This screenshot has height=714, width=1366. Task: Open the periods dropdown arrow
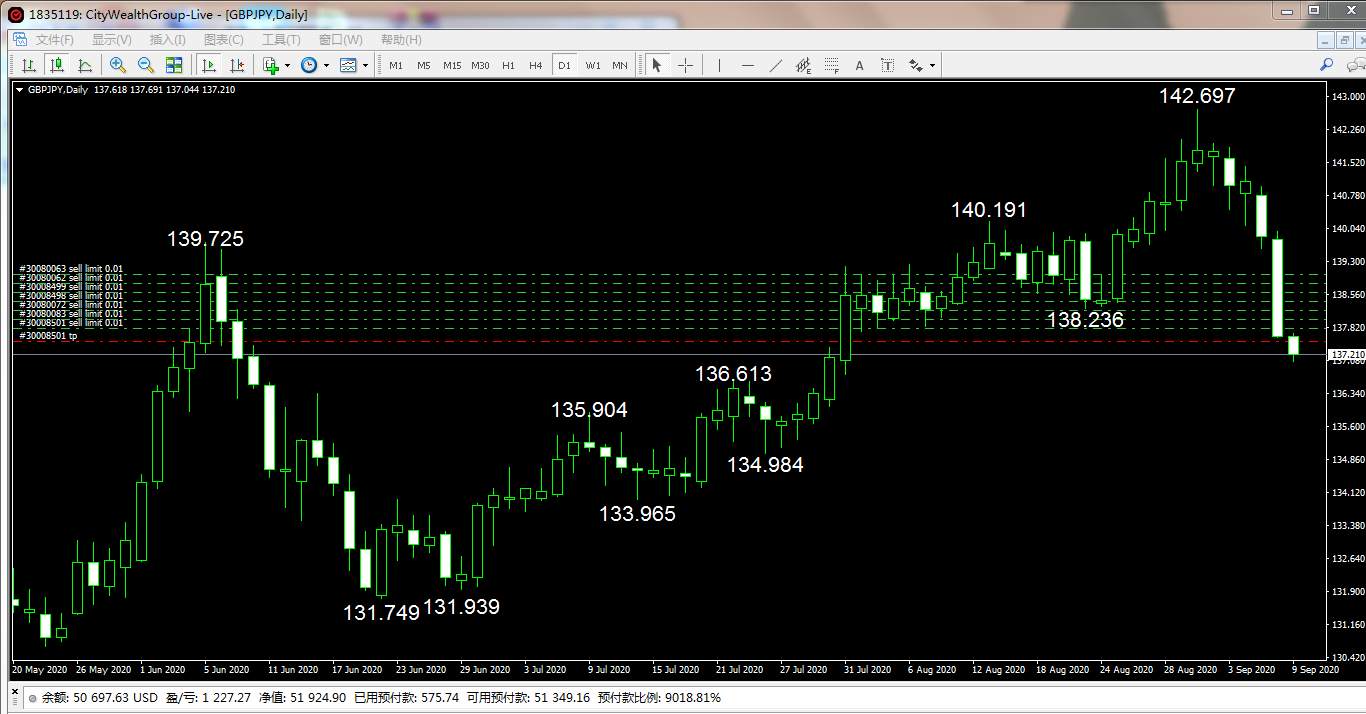tap(326, 65)
